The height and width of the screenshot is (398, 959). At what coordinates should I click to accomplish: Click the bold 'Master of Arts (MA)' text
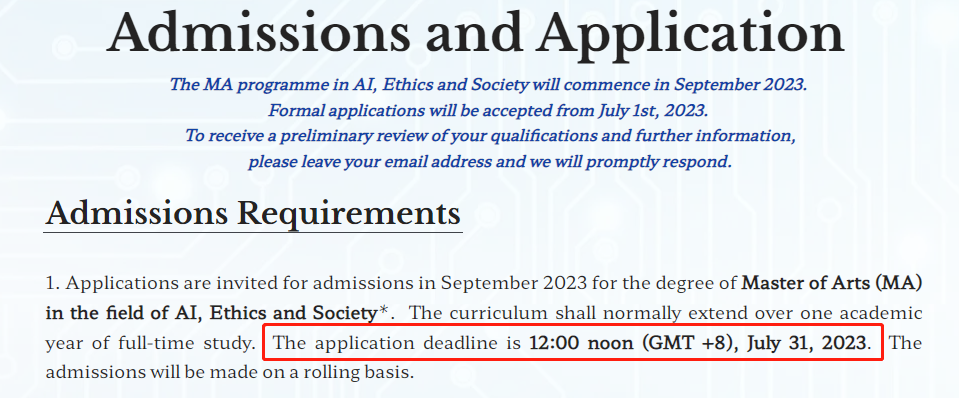coord(832,284)
